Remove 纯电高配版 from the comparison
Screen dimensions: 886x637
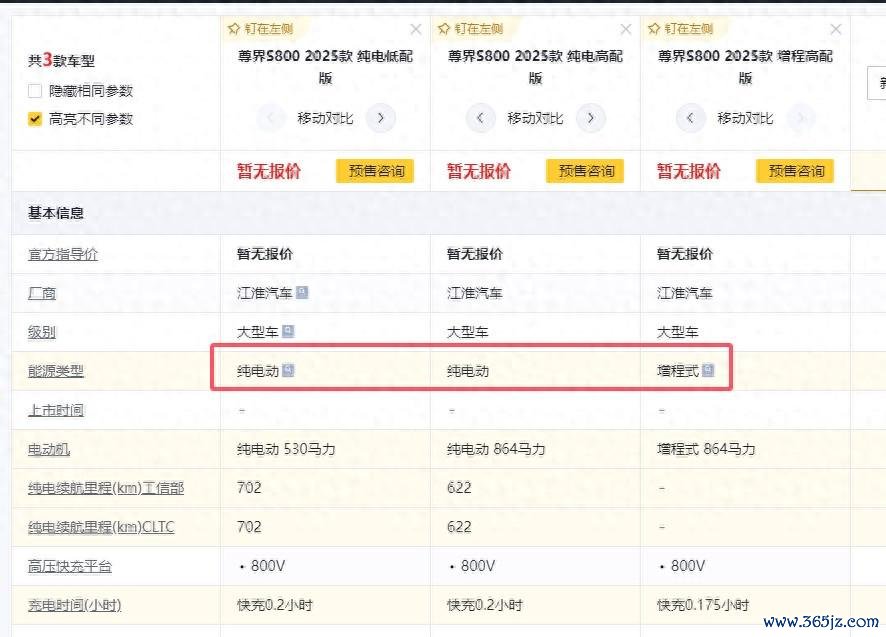(626, 29)
